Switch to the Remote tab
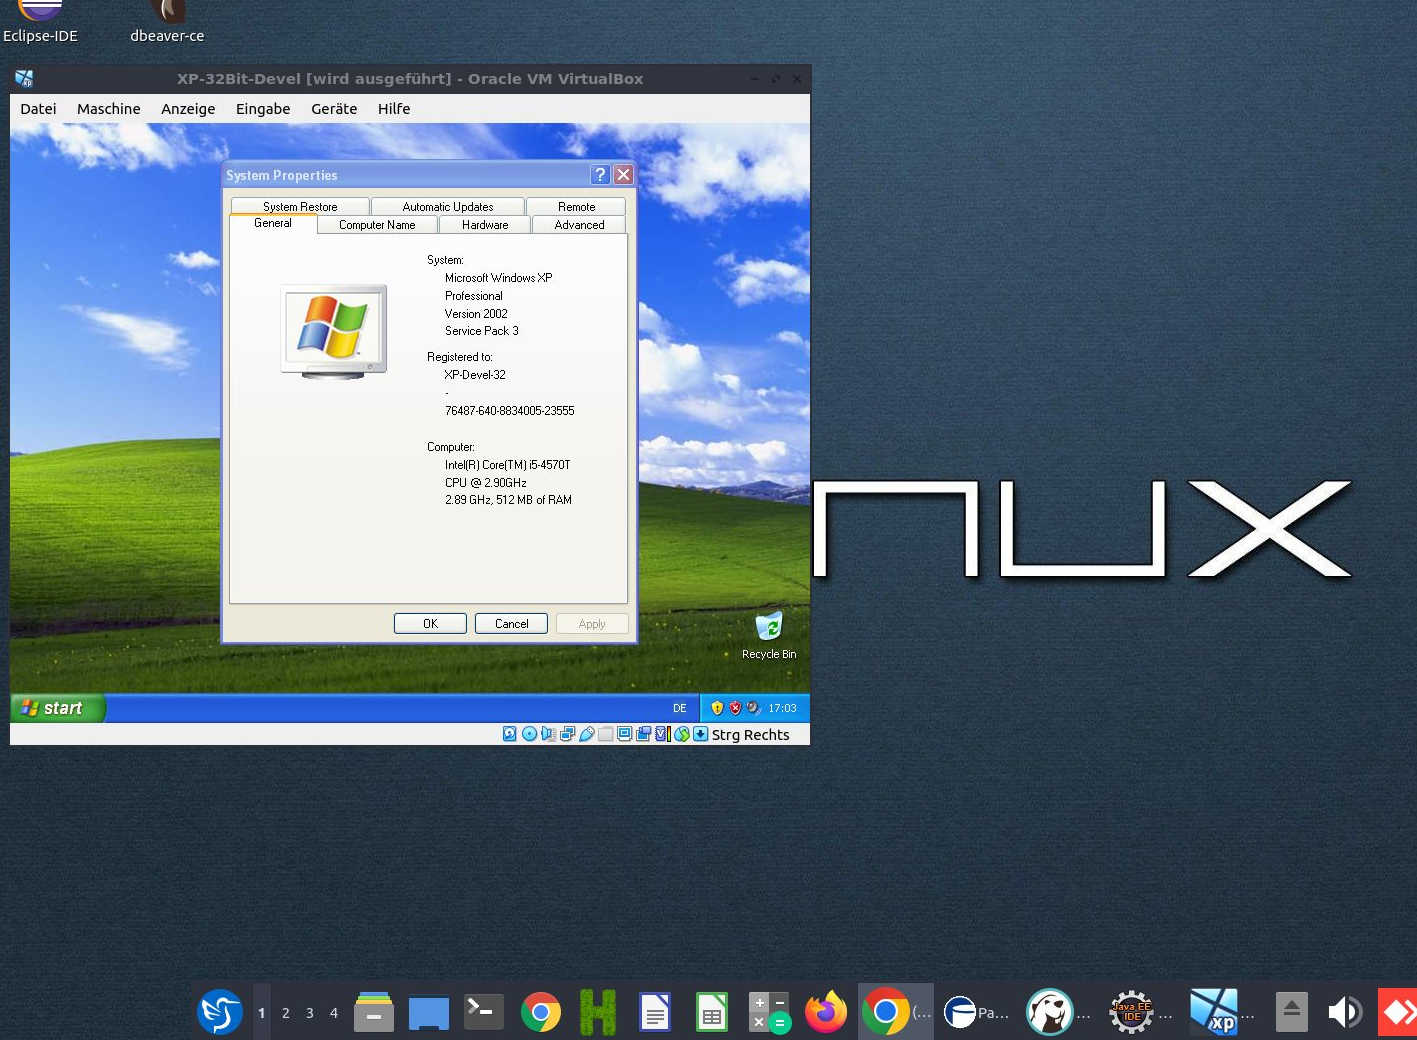 click(x=576, y=206)
